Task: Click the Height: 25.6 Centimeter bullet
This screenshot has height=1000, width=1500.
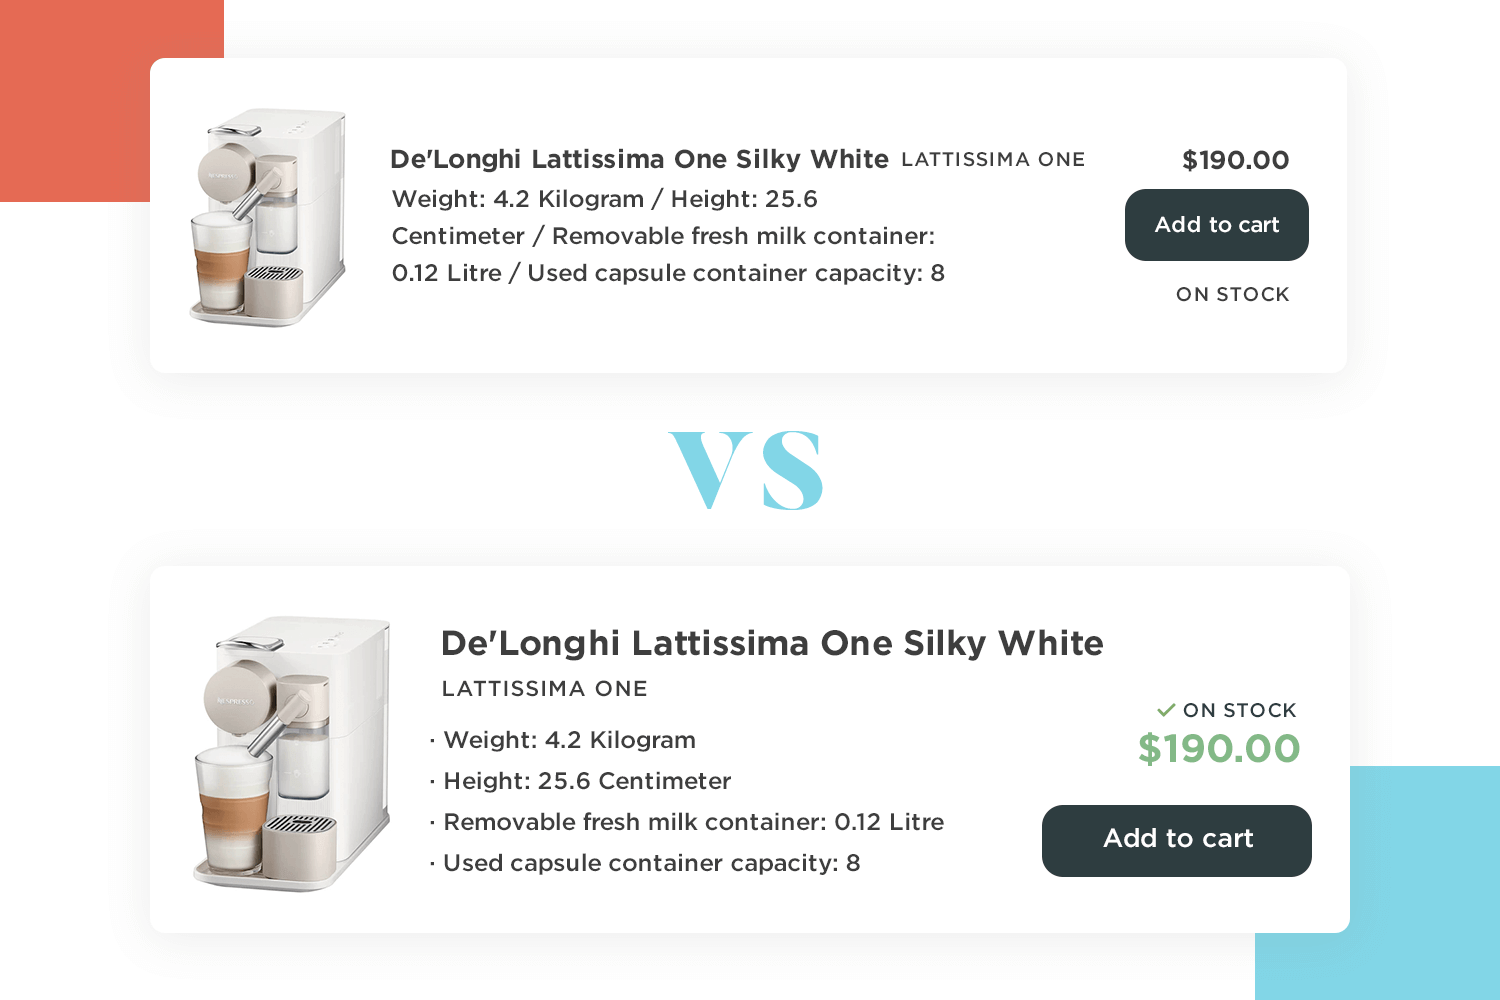Action: [x=580, y=781]
